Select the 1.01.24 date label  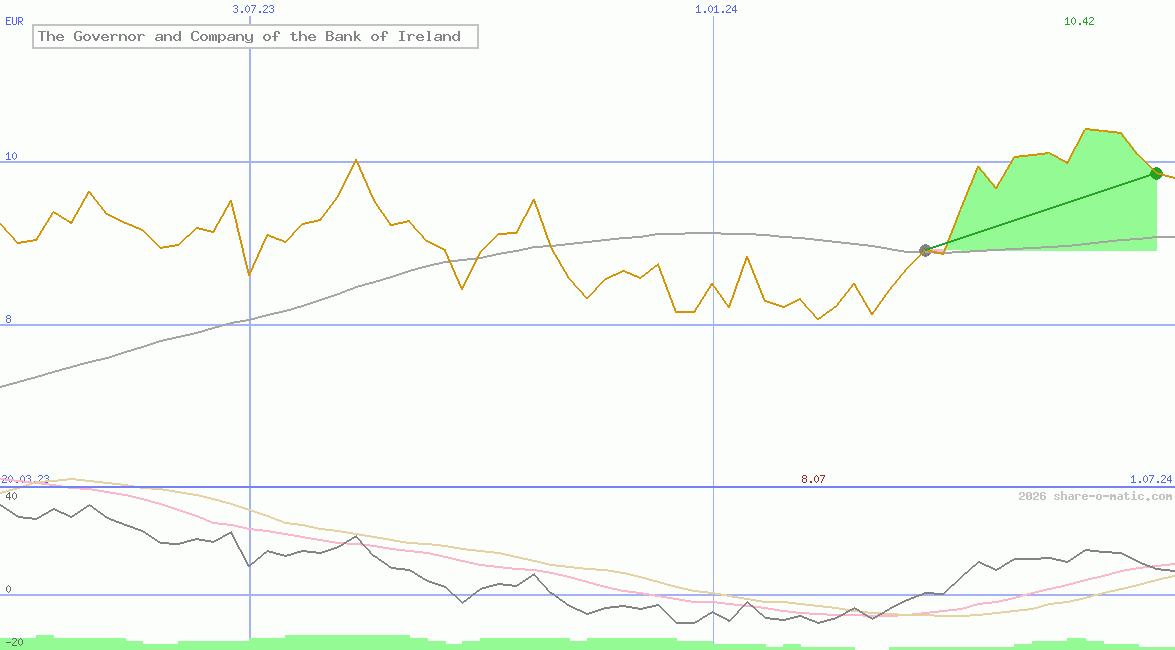pyautogui.click(x=716, y=9)
